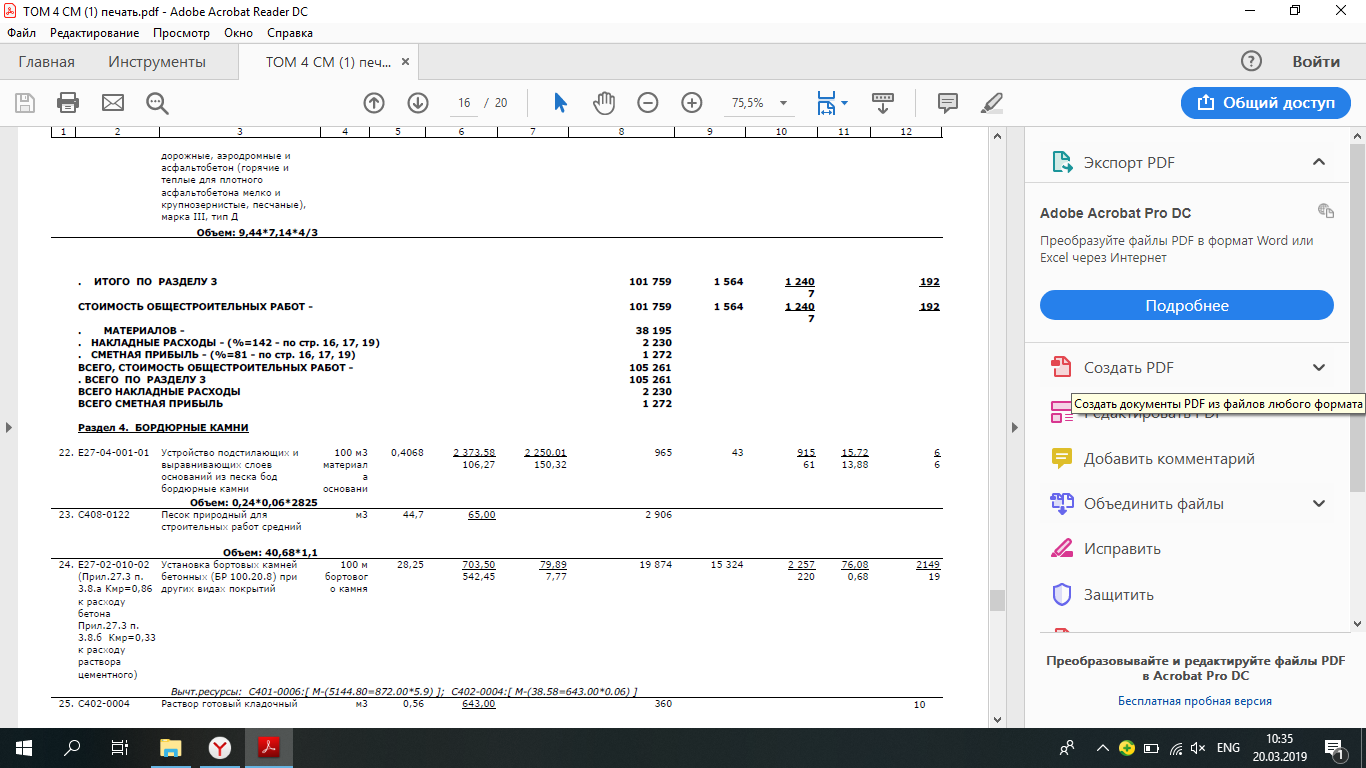Click the Print file icon

coord(68,103)
